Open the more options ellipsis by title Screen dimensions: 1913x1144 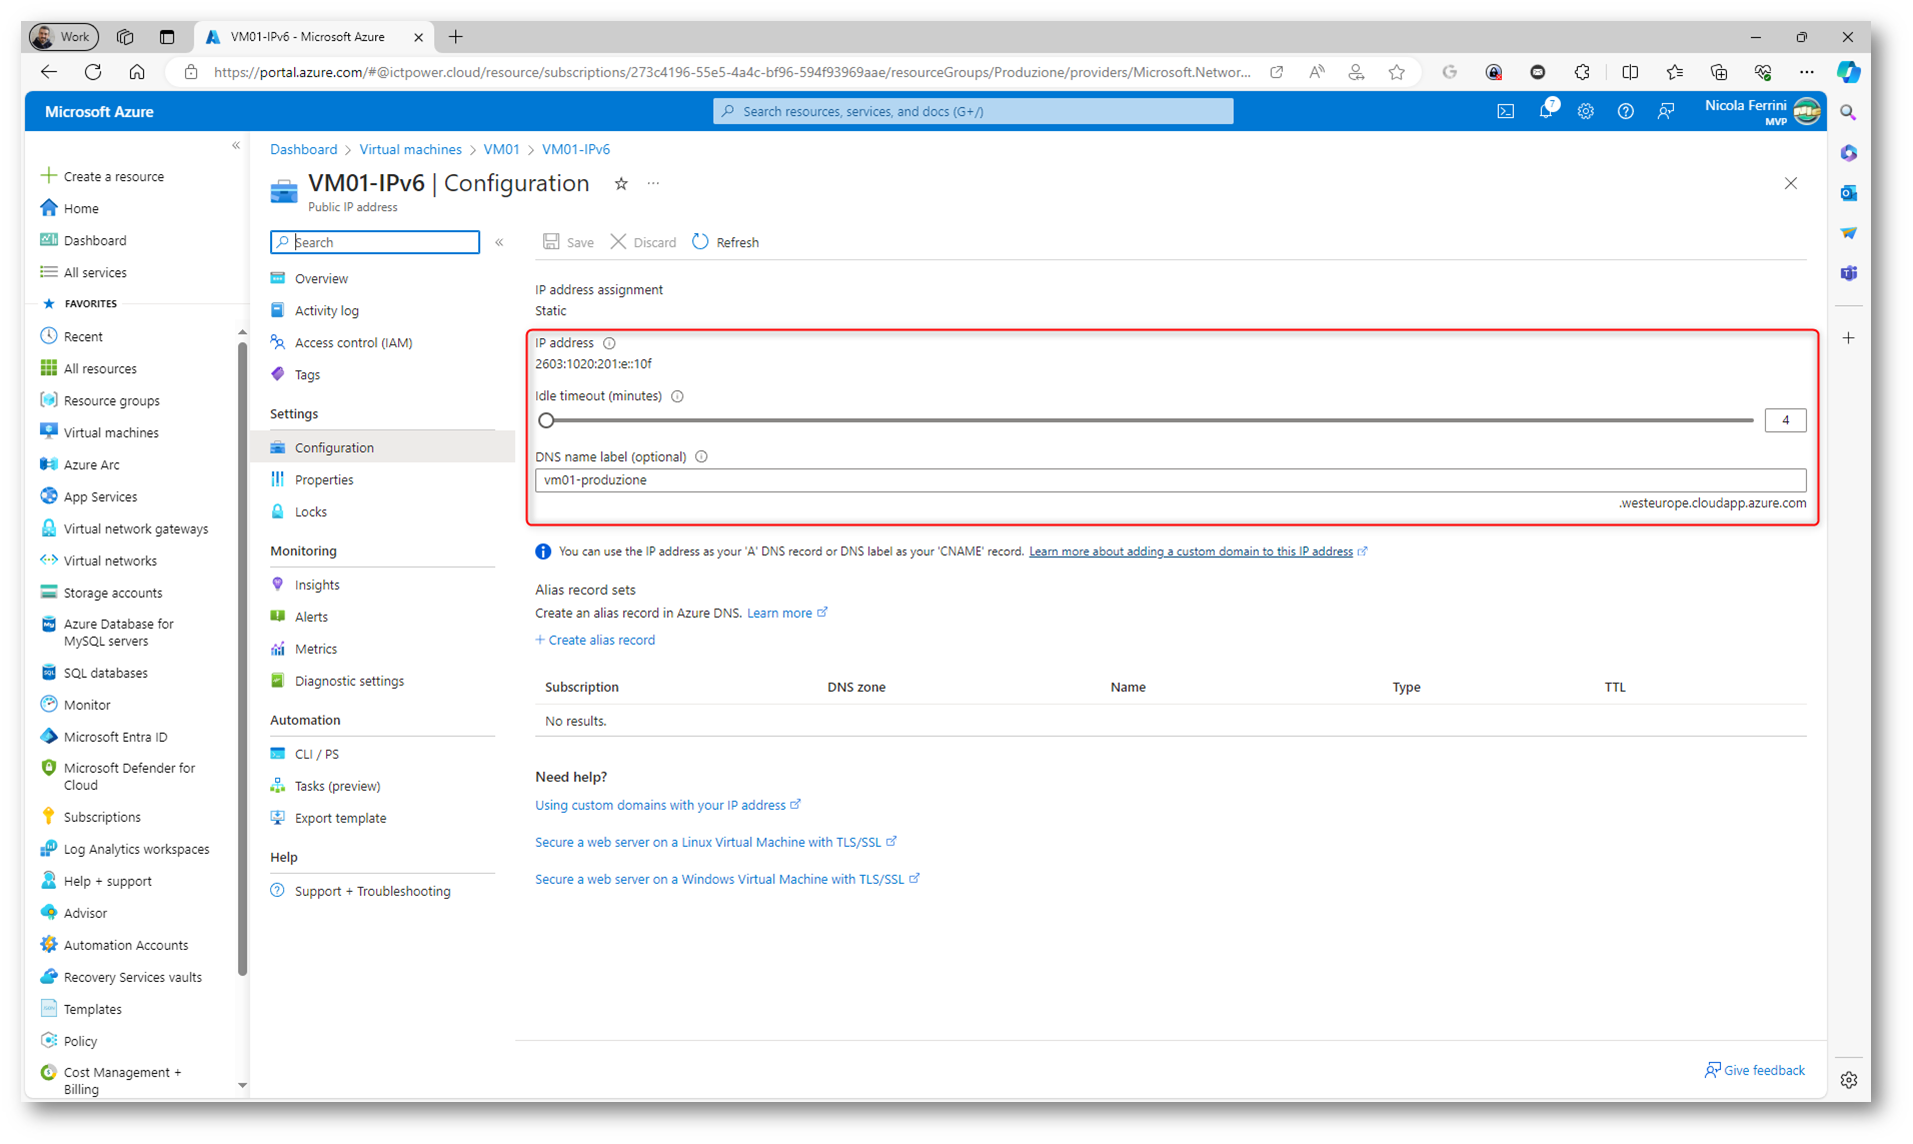point(653,183)
